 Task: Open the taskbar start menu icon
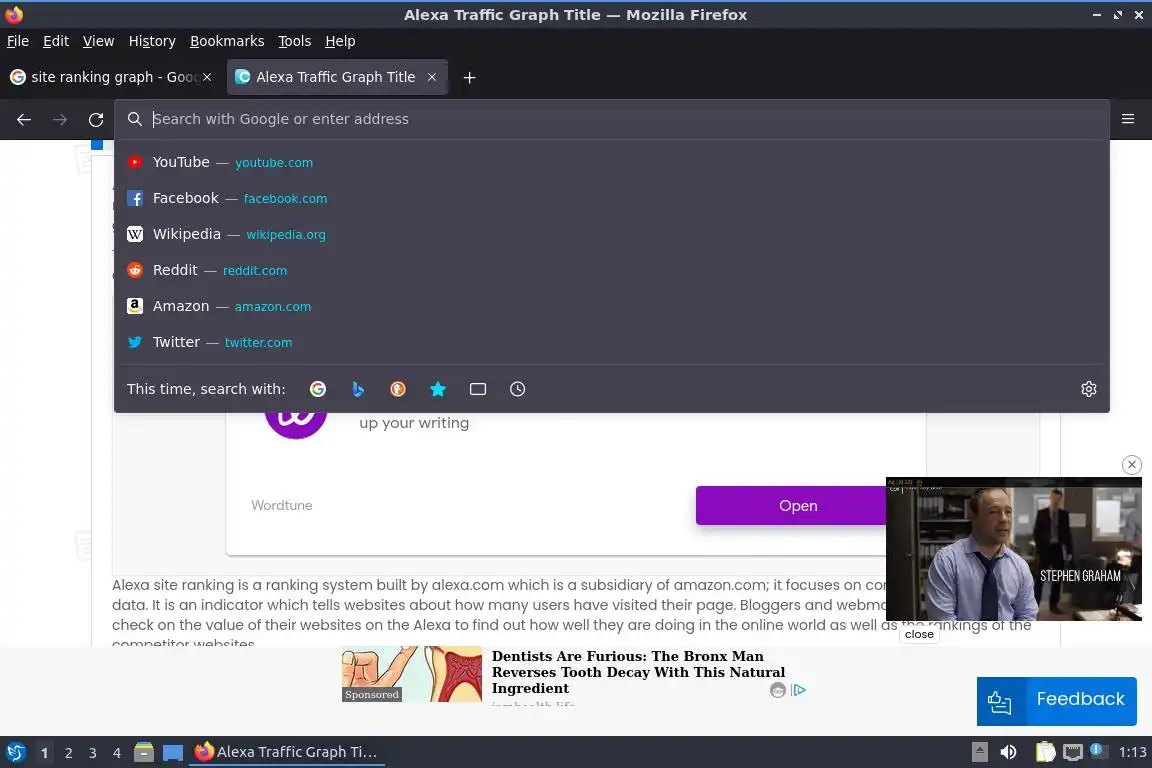(16, 752)
